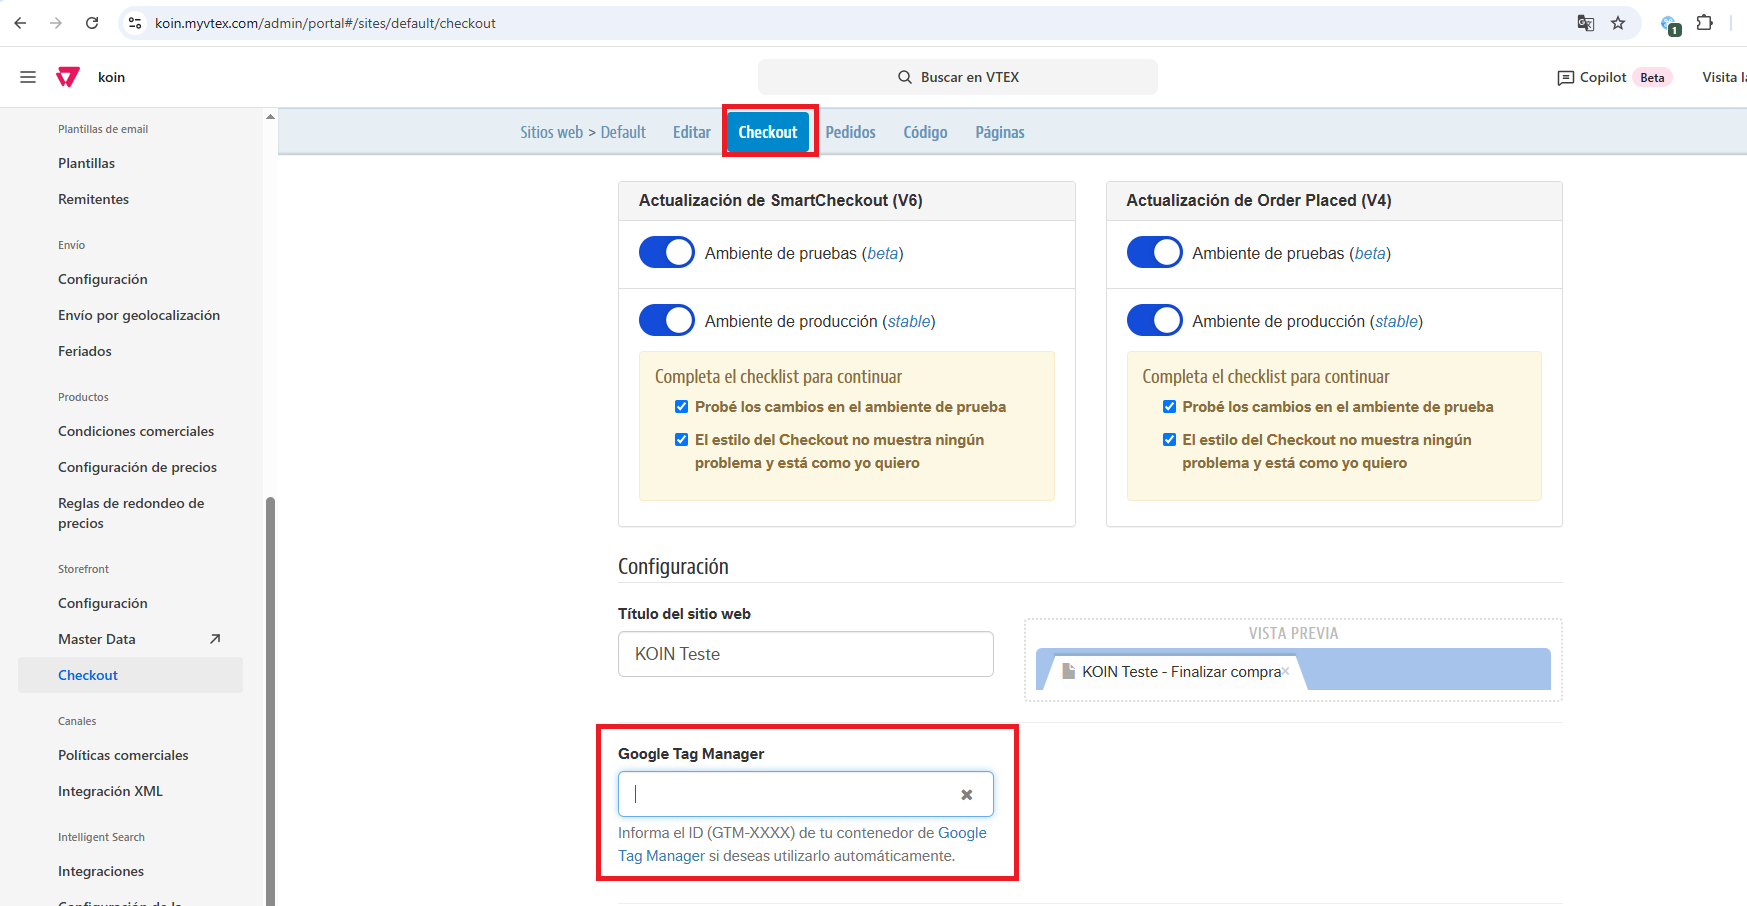This screenshot has height=906, width=1747.
Task: Uncheck SmartCheckout 'Probé los cambios' checkbox
Action: (681, 406)
